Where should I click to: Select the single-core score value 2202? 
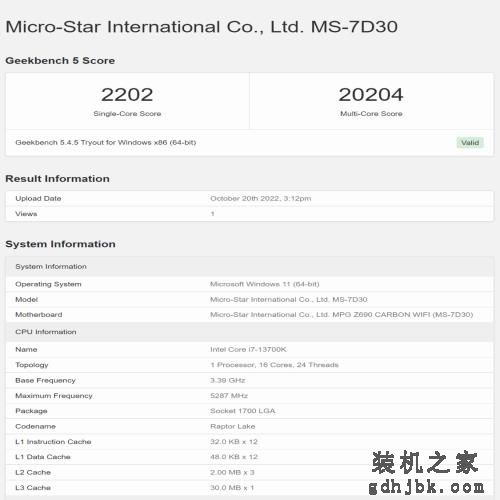tap(127, 95)
